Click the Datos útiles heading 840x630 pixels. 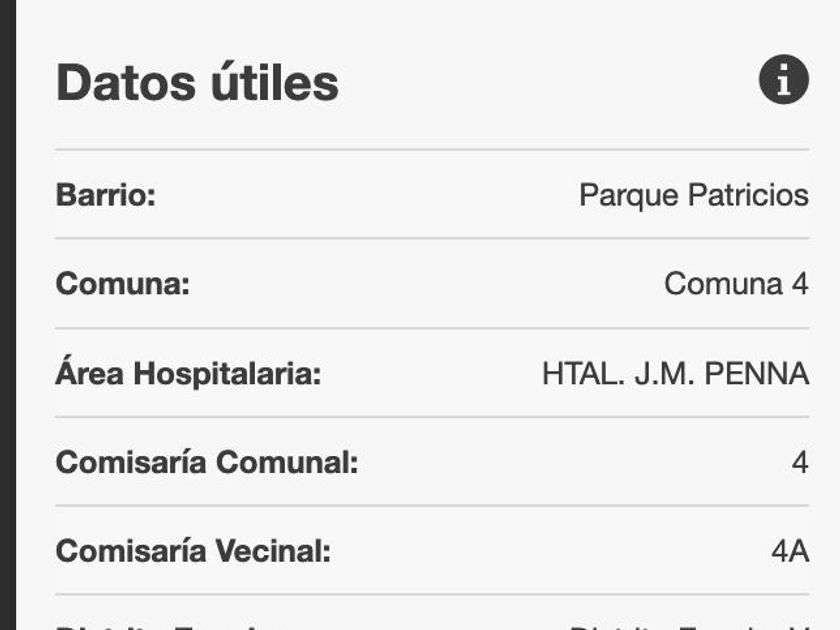(x=197, y=82)
